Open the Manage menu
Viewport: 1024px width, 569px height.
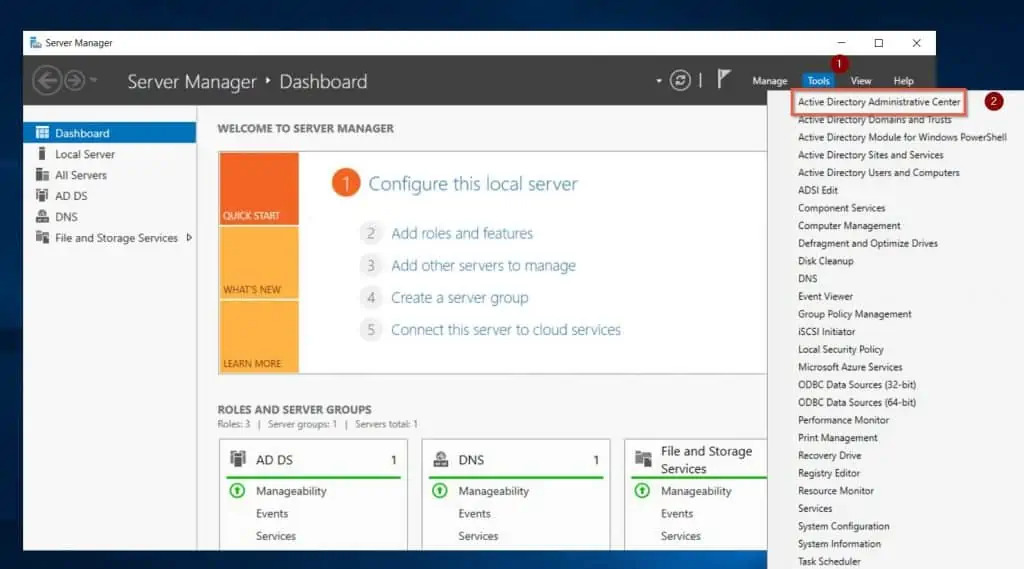(769, 81)
